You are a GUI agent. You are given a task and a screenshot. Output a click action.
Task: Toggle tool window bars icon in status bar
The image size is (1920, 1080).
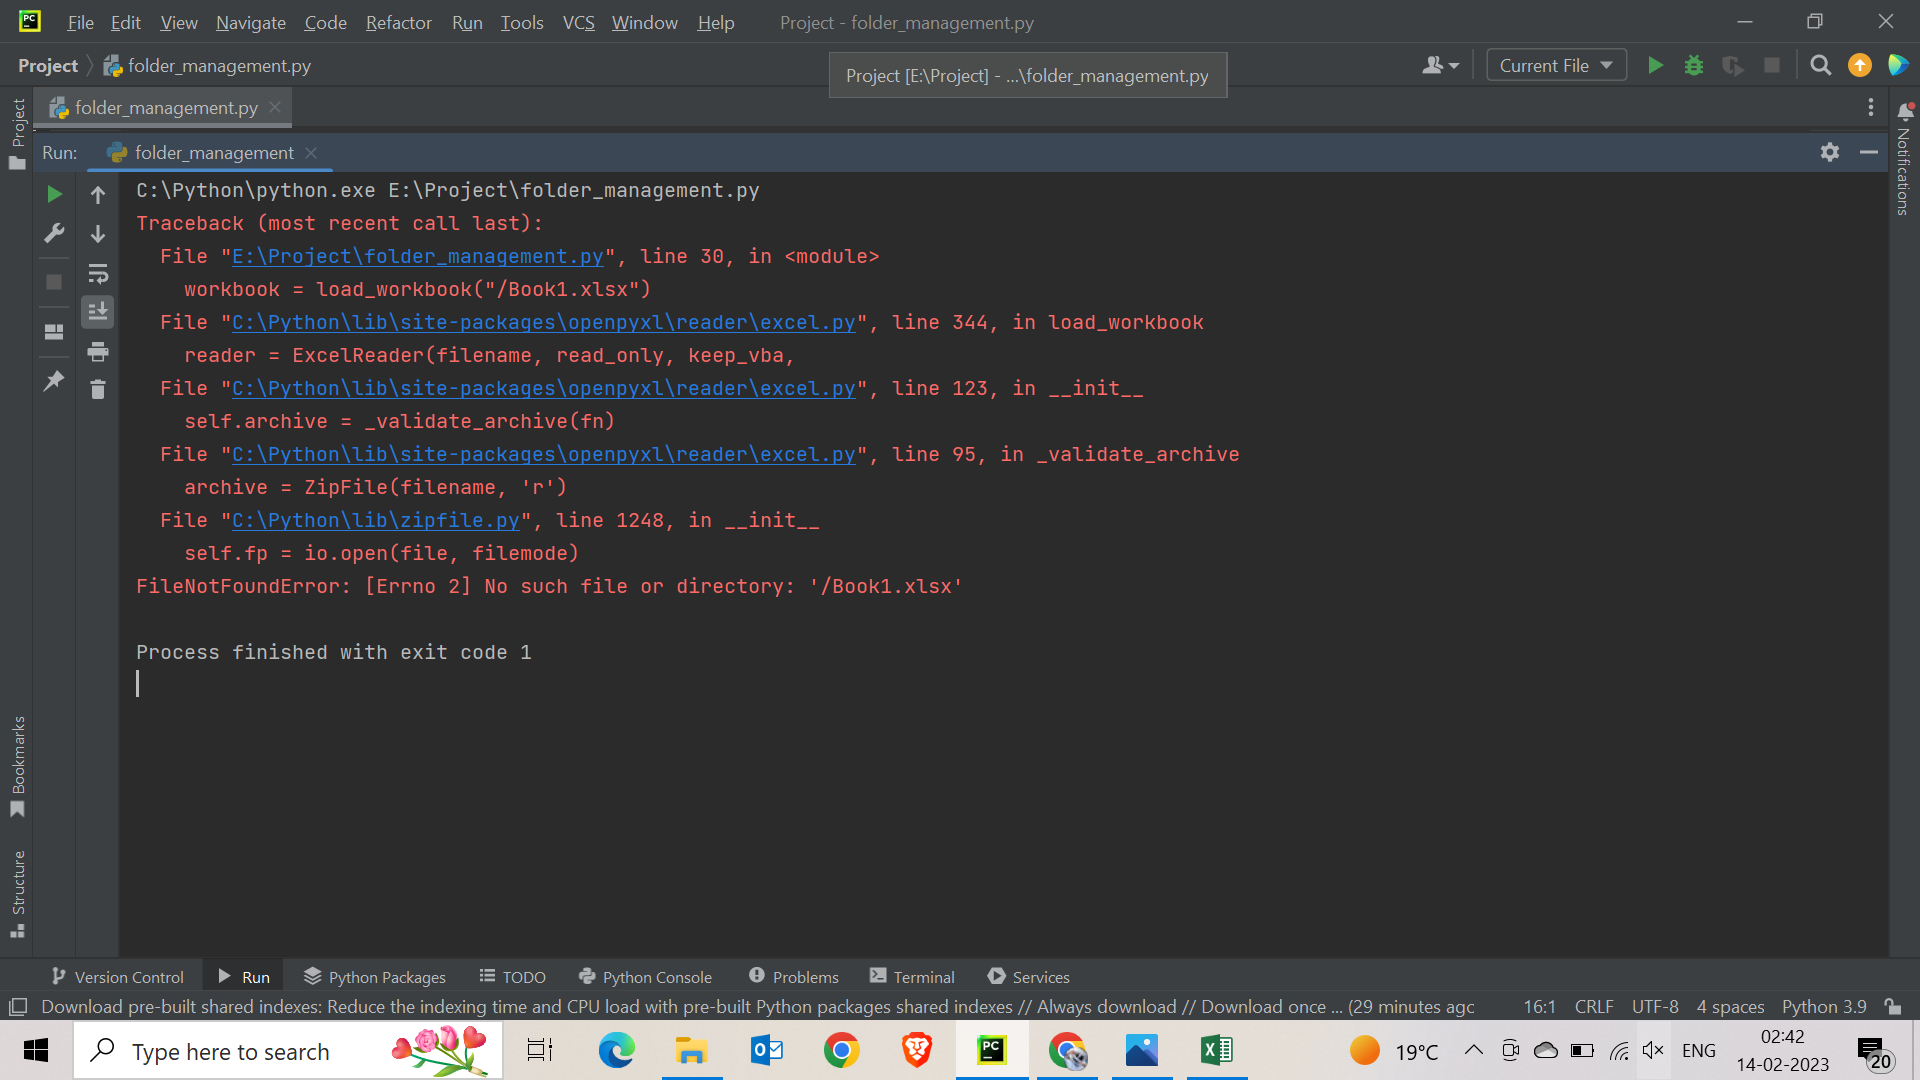point(17,1006)
